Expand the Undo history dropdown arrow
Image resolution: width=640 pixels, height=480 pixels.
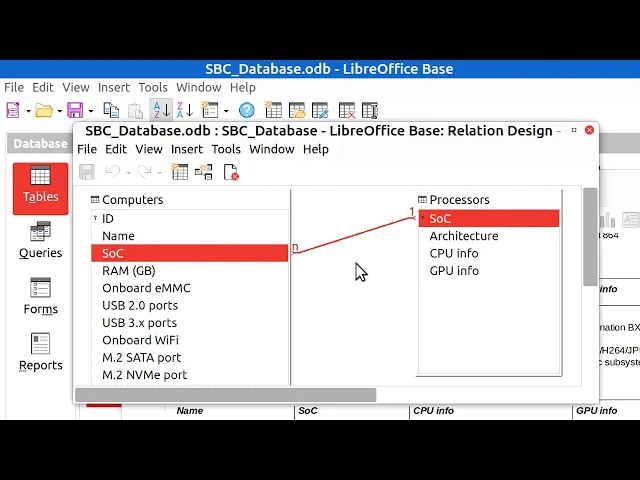[128, 173]
